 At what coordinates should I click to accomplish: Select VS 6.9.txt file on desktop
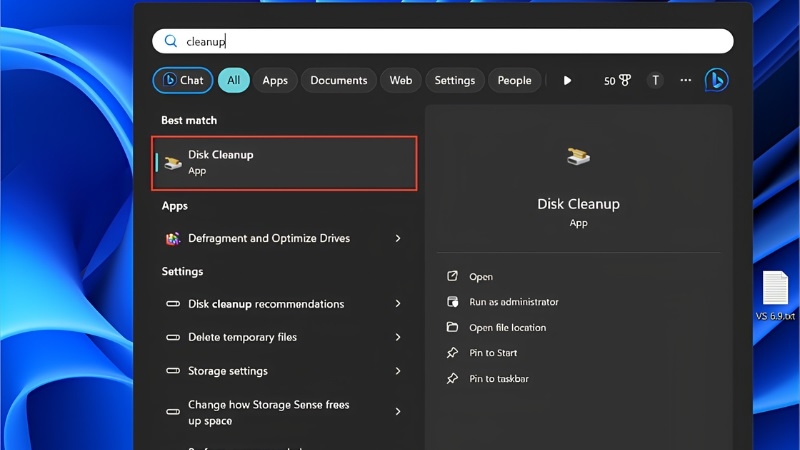775,296
